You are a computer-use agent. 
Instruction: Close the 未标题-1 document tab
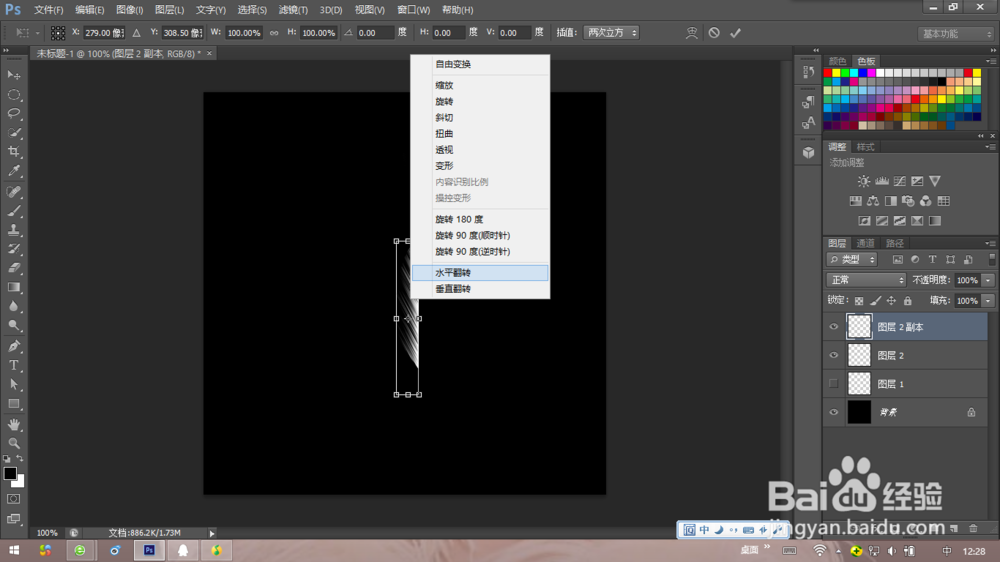tap(209, 54)
